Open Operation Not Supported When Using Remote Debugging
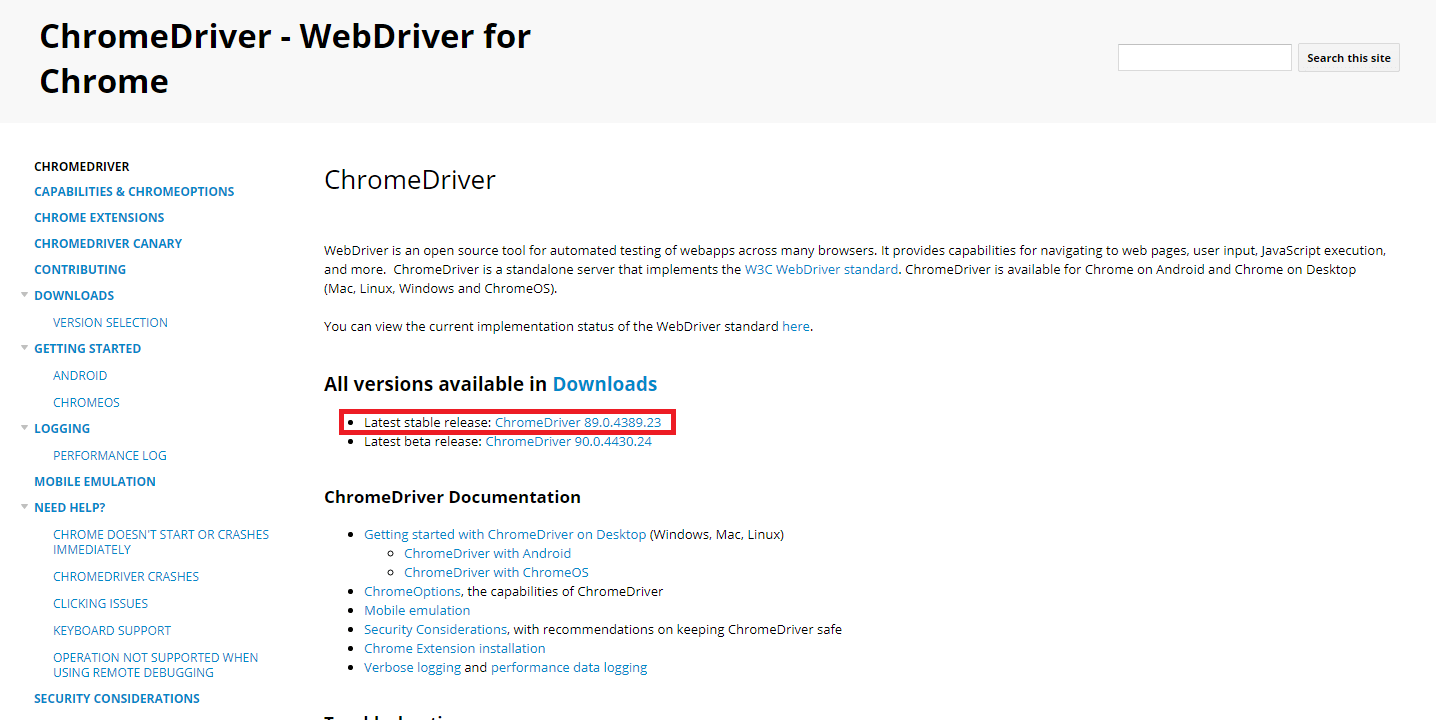Image resolution: width=1436 pixels, height=720 pixels. click(x=156, y=665)
